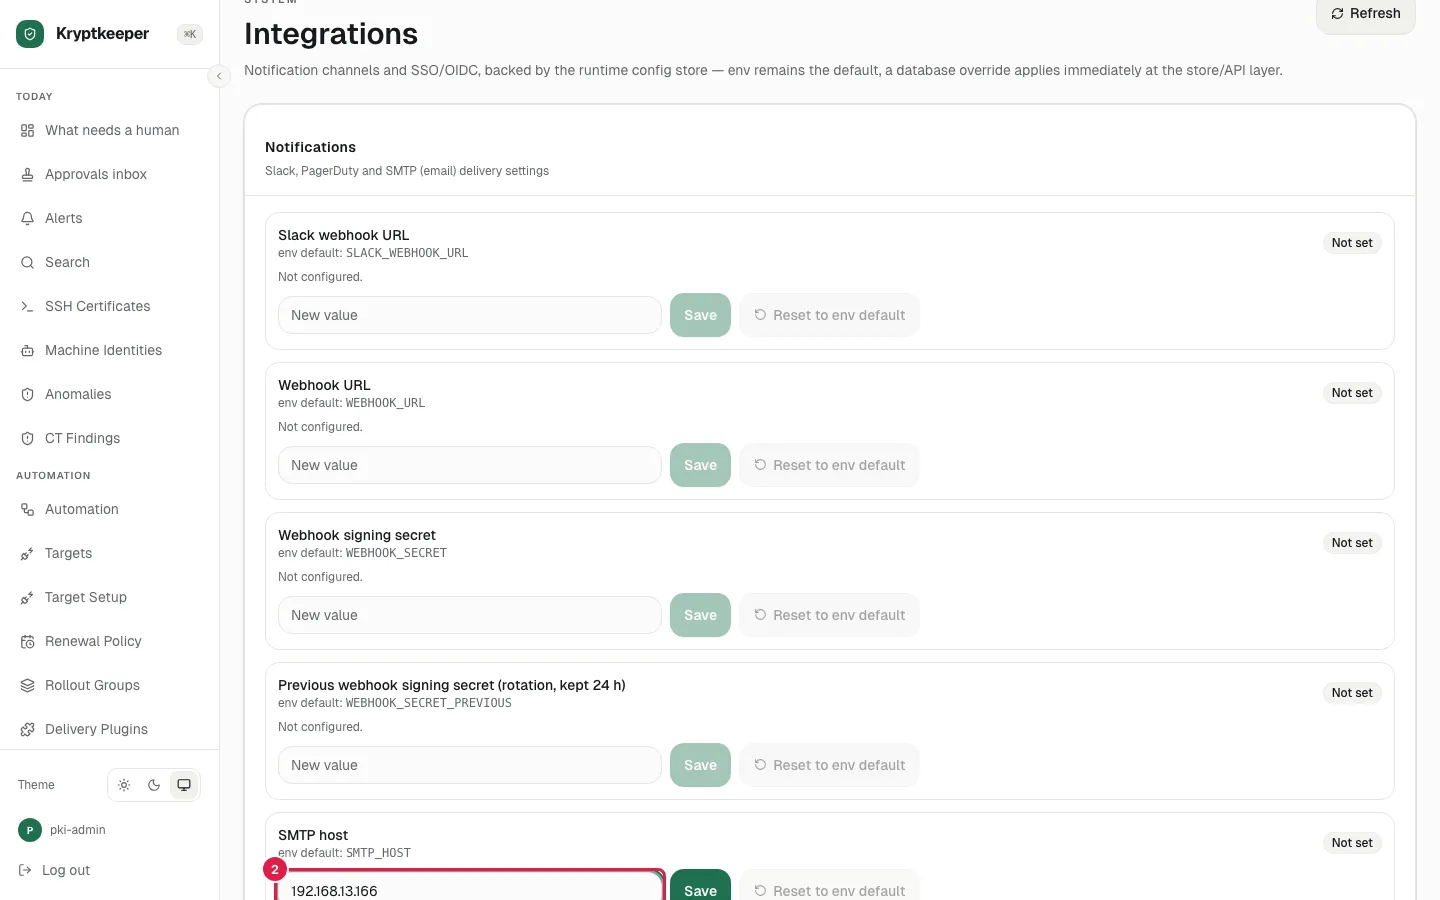Screen dimensions: 1440x900
Task: Click the Log out arrow icon
Action: 26,870
